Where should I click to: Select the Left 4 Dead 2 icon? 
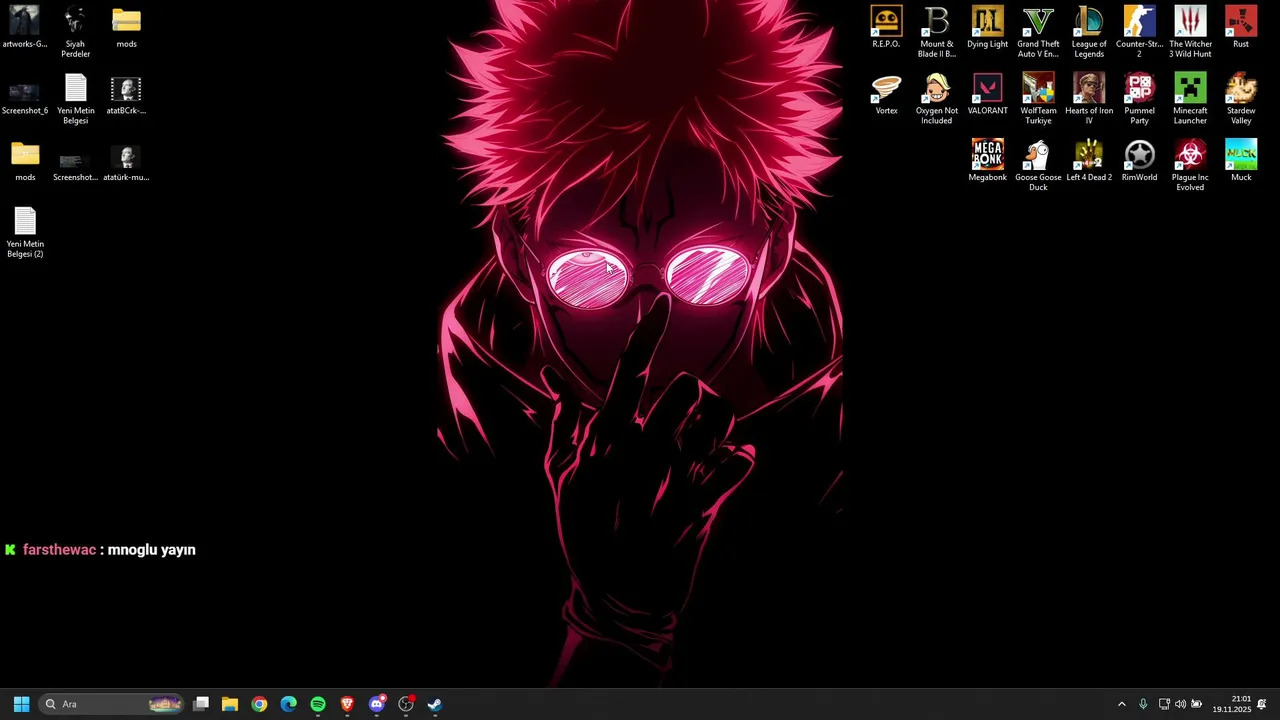click(x=1089, y=162)
